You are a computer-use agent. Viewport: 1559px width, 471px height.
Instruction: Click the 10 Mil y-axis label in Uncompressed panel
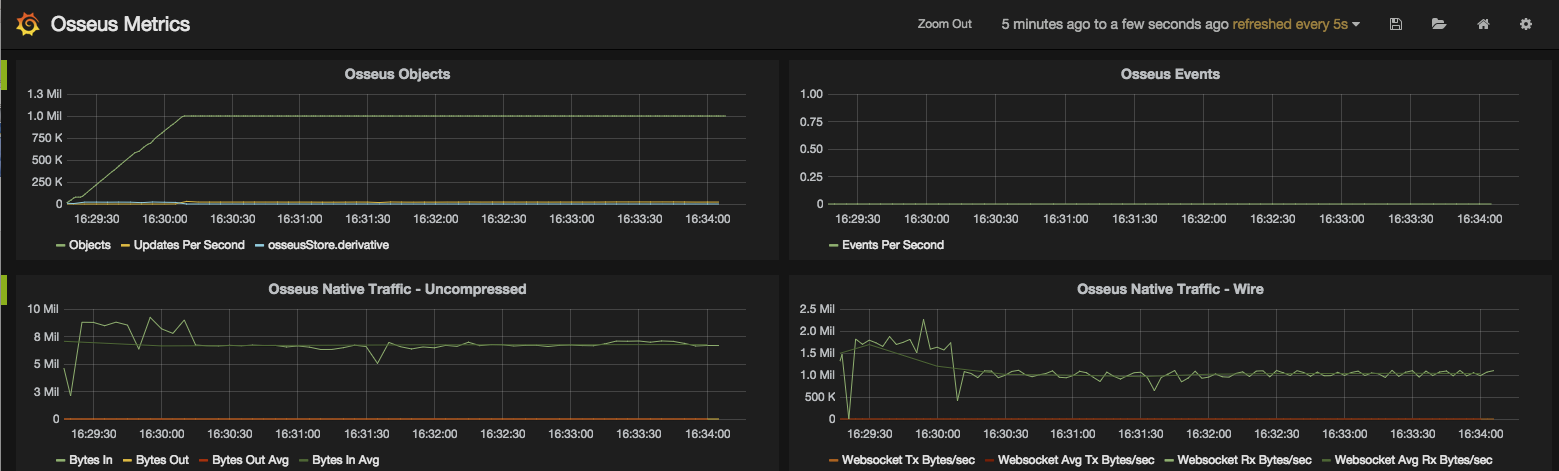coord(45,309)
